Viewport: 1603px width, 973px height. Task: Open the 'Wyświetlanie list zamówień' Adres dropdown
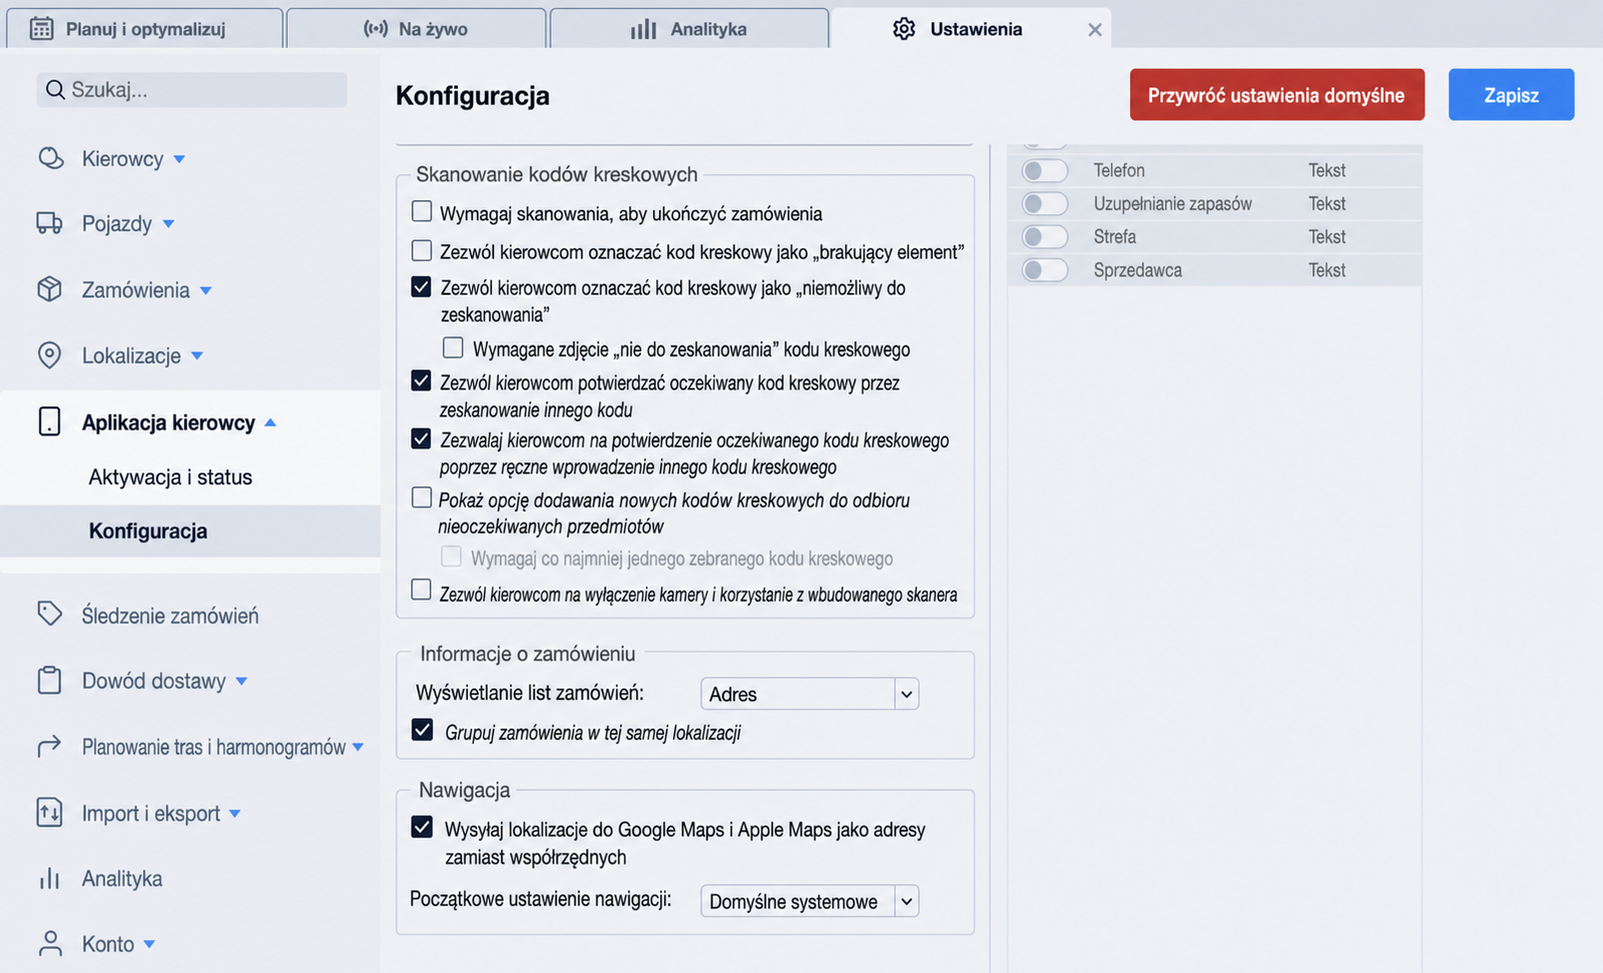click(809, 694)
